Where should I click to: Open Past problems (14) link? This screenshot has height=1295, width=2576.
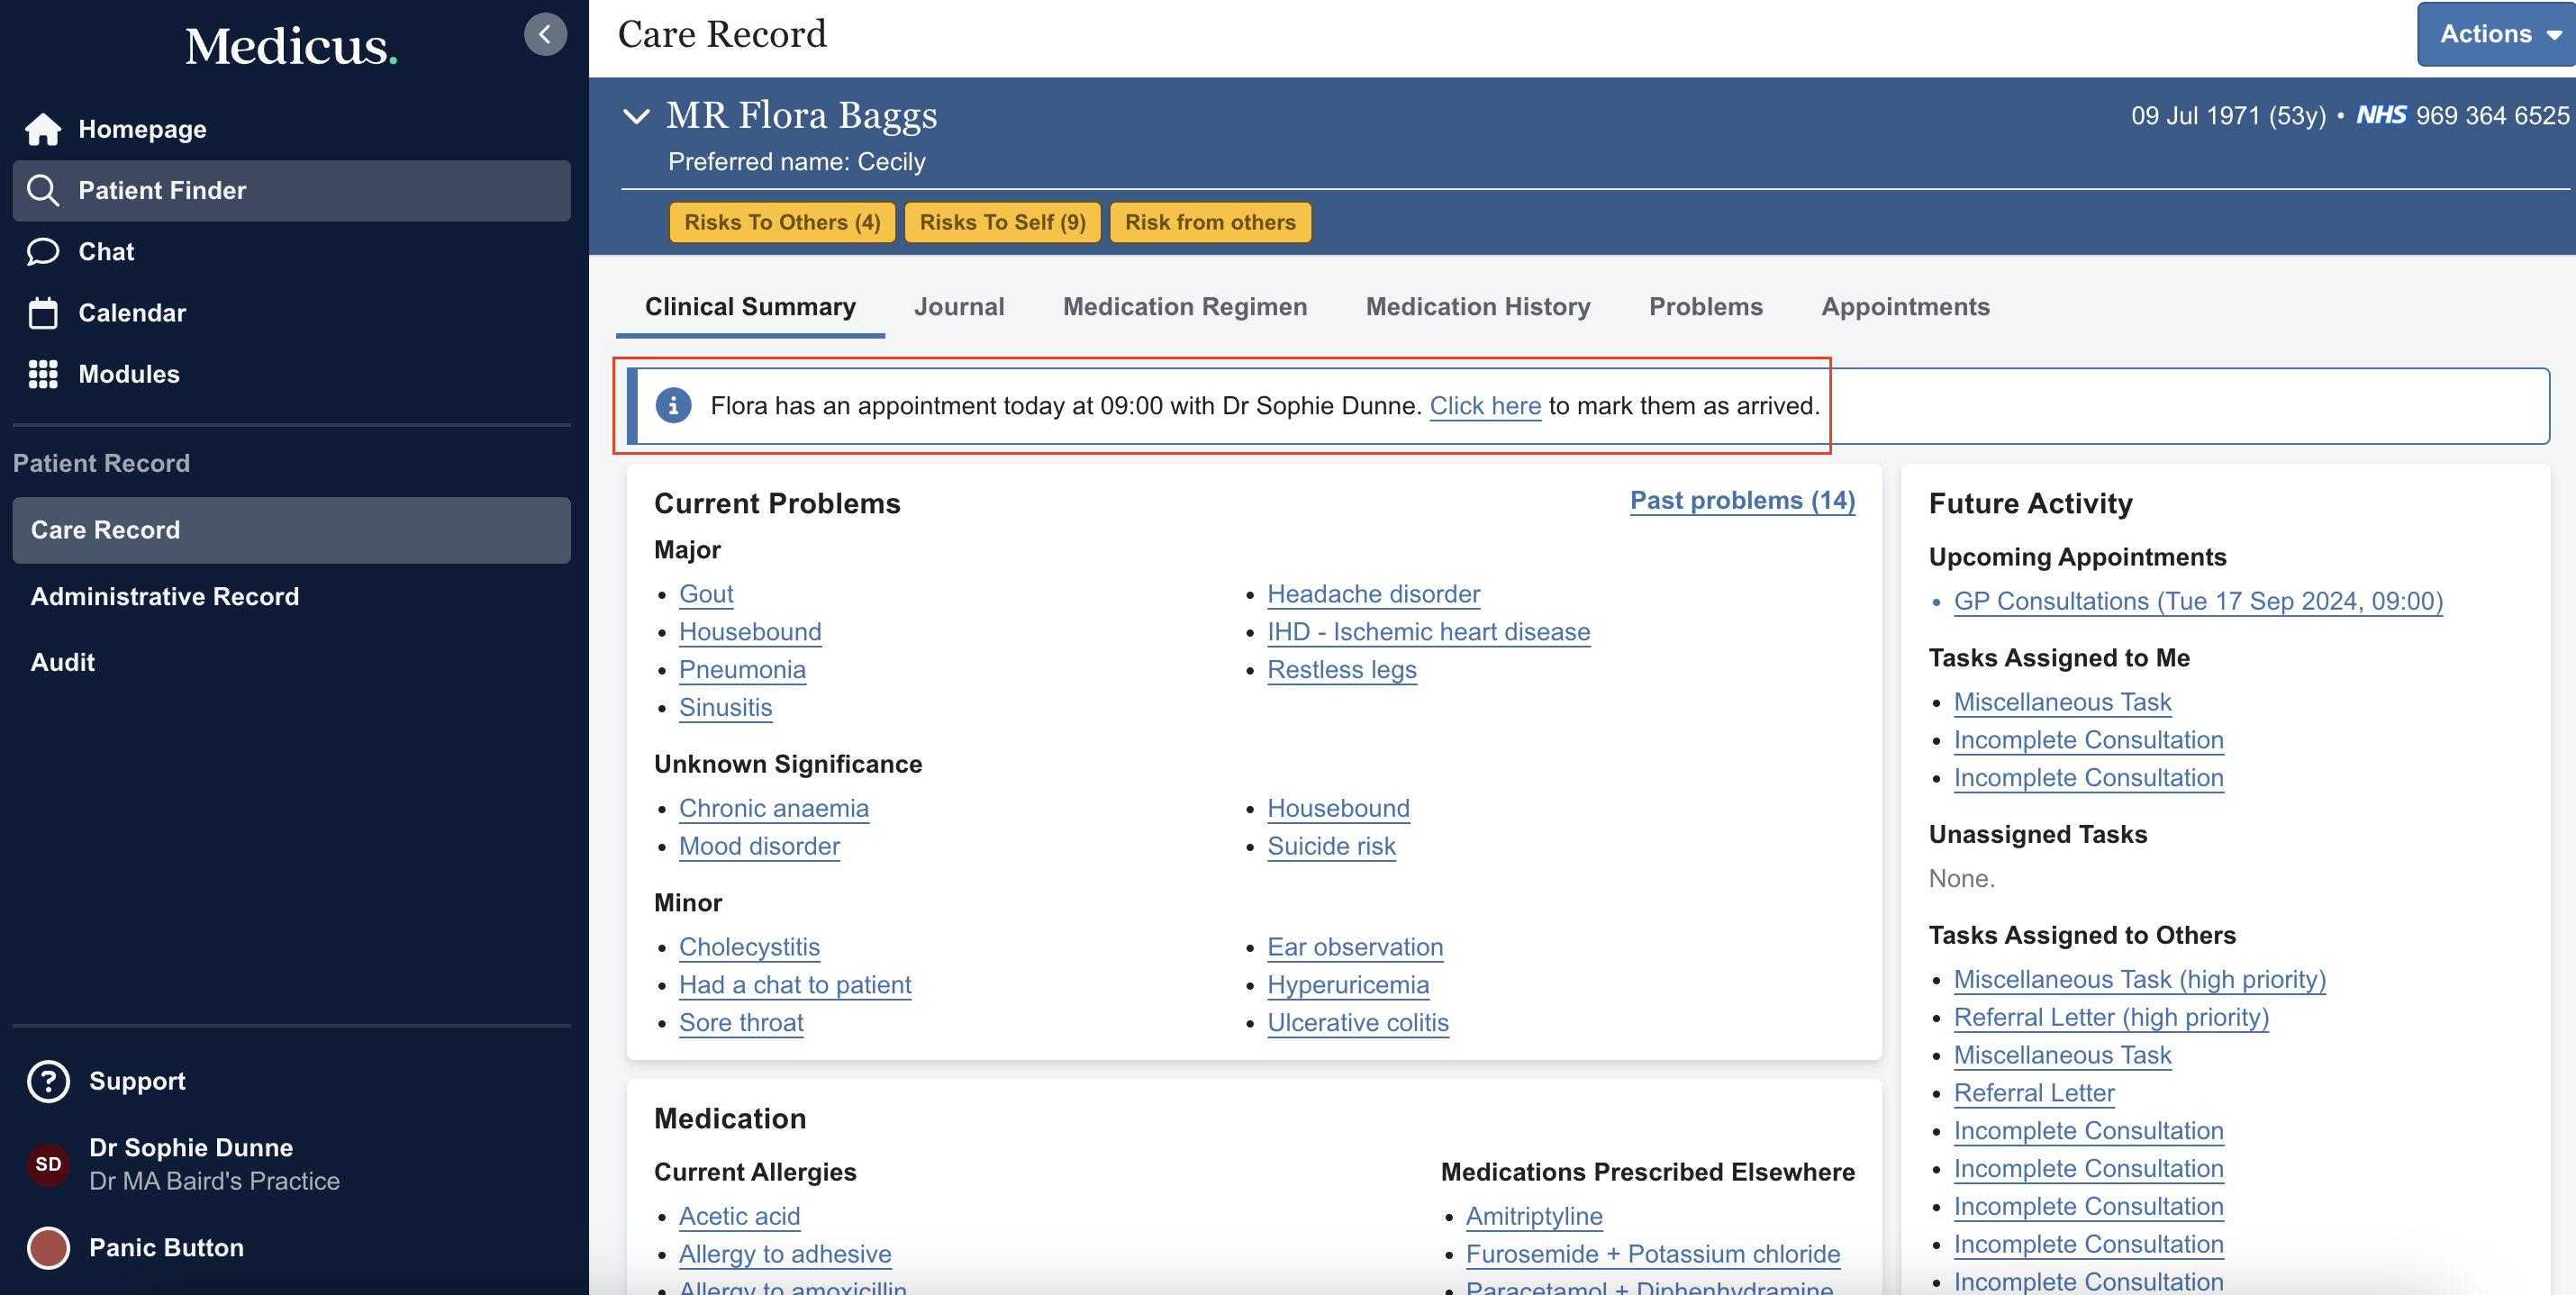click(x=1741, y=500)
